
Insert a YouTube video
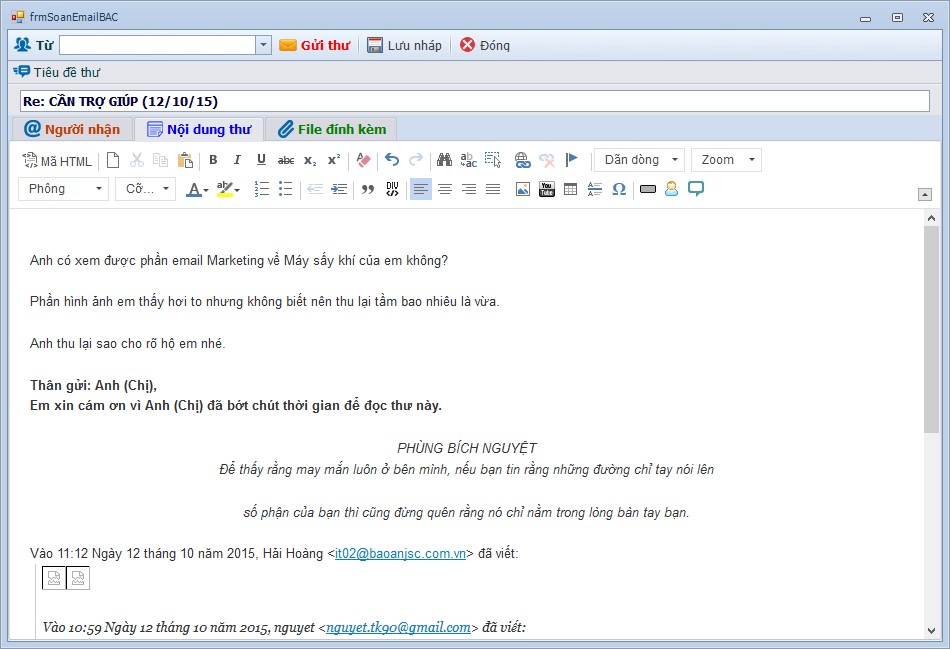click(547, 189)
